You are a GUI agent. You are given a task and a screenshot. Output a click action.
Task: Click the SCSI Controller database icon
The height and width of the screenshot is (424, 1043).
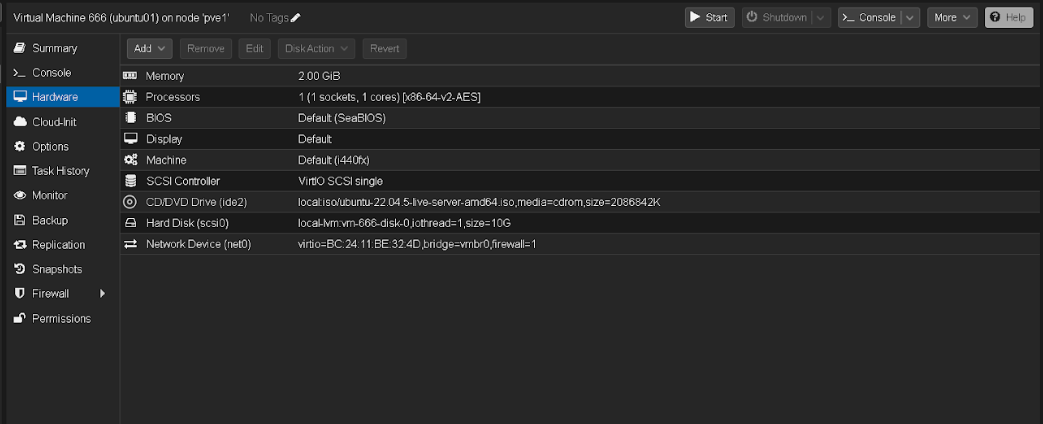click(x=130, y=181)
